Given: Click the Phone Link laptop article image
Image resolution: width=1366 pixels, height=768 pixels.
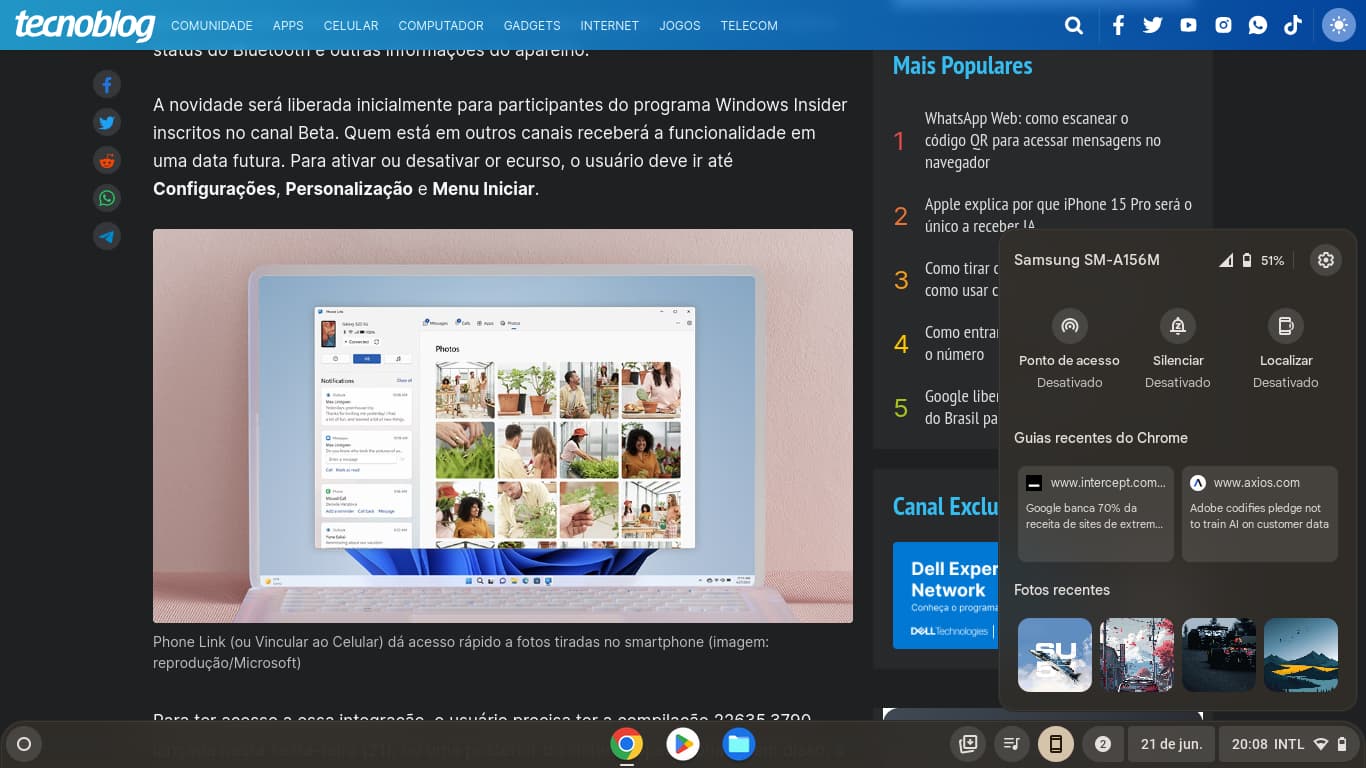Looking at the screenshot, I should (x=503, y=426).
